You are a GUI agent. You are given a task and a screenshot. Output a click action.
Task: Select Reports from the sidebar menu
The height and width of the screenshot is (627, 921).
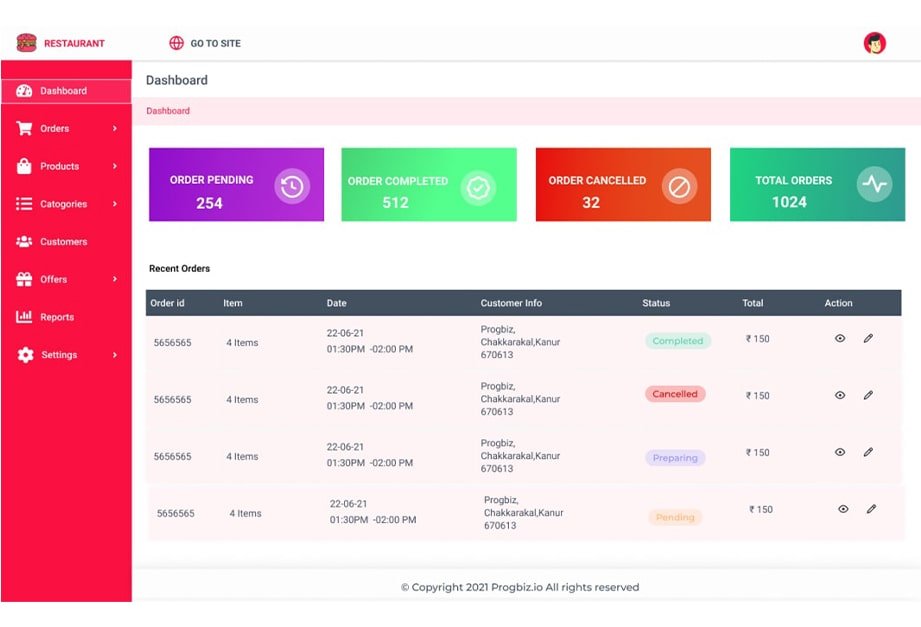click(57, 317)
